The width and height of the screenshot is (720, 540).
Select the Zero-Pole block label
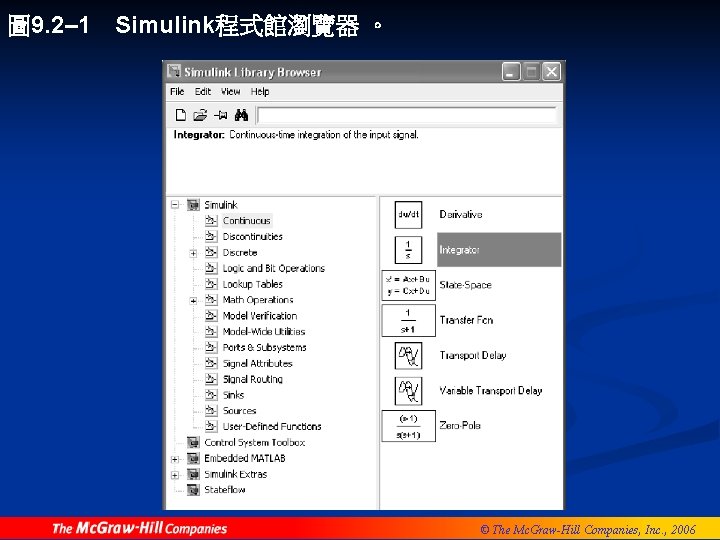[460, 426]
